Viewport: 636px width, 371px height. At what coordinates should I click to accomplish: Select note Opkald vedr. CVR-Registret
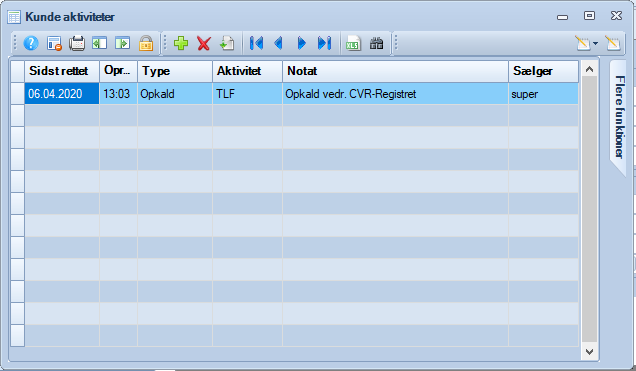(395, 94)
